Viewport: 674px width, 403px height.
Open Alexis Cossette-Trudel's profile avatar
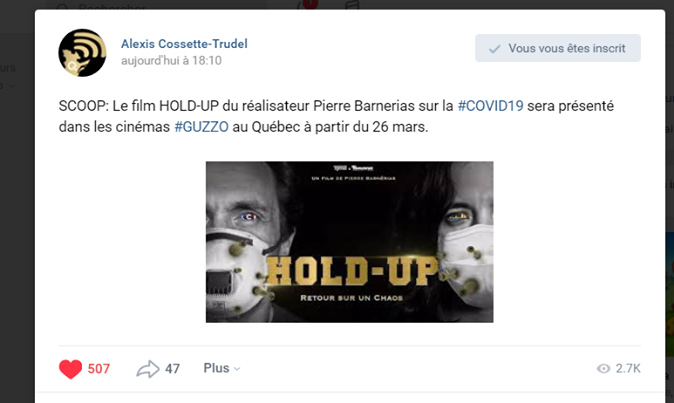click(82, 52)
